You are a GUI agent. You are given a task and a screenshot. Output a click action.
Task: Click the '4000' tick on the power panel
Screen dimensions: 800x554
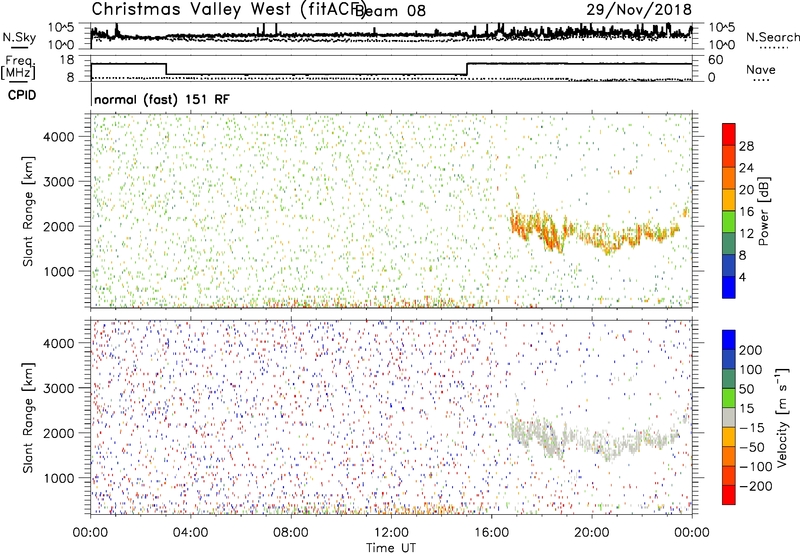point(59,137)
